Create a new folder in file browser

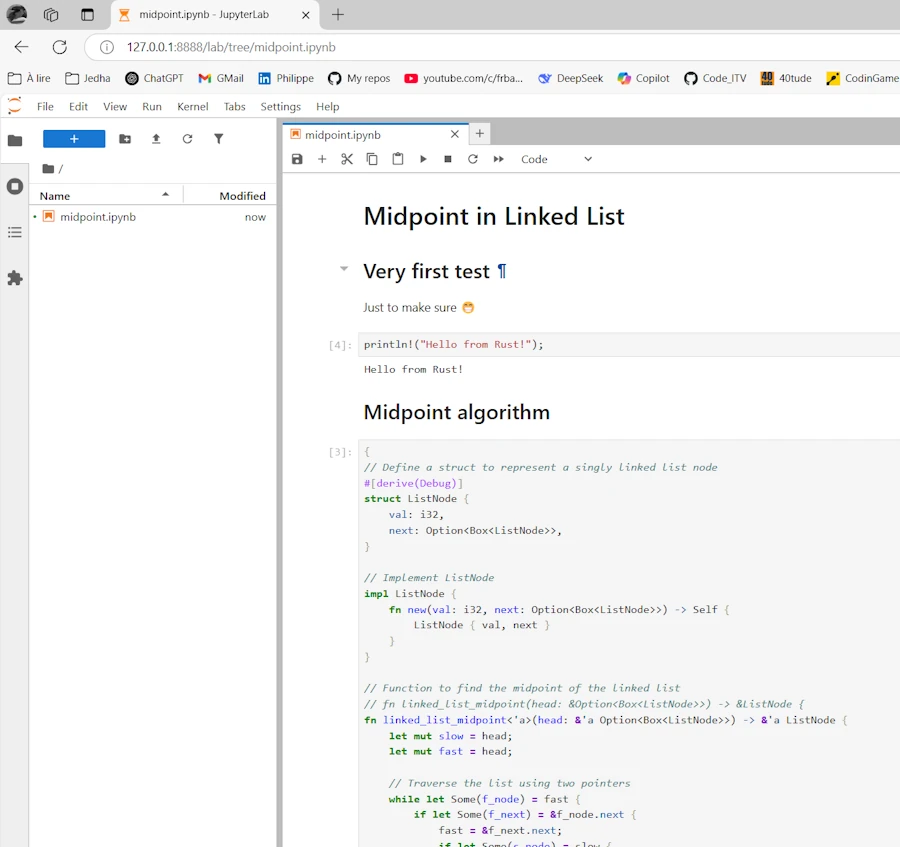point(125,139)
